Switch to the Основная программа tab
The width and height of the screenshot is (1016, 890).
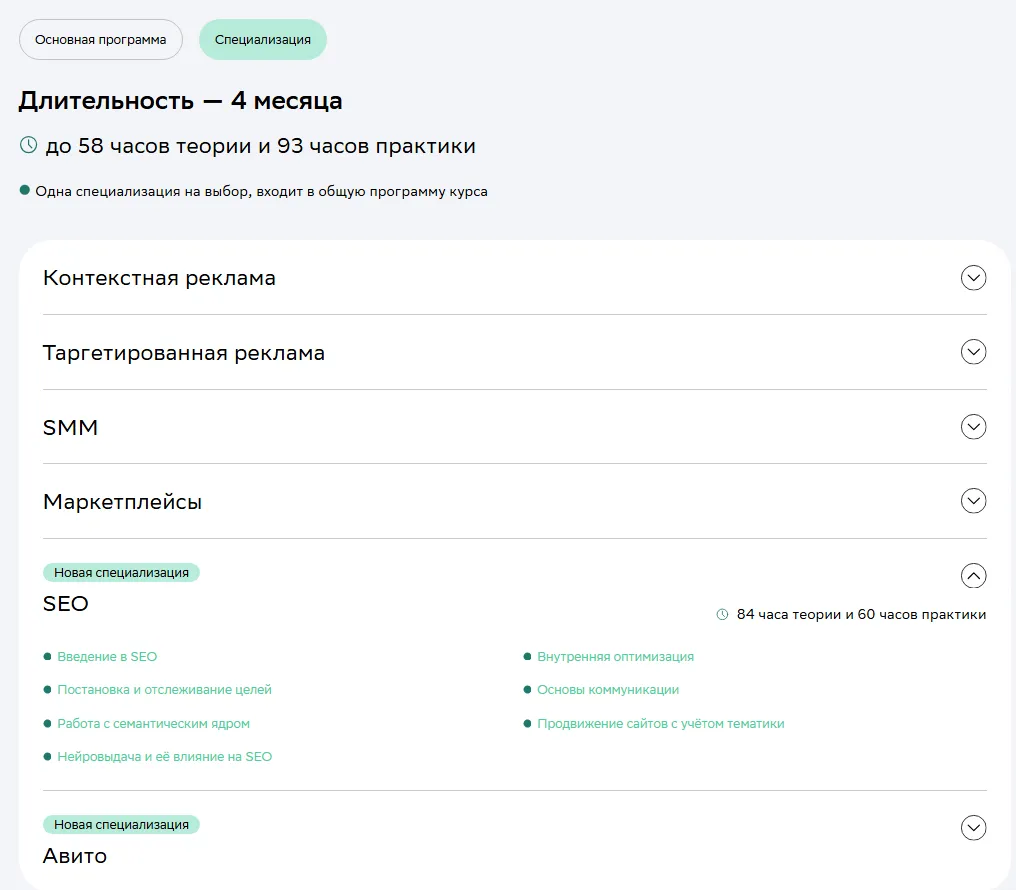point(101,40)
